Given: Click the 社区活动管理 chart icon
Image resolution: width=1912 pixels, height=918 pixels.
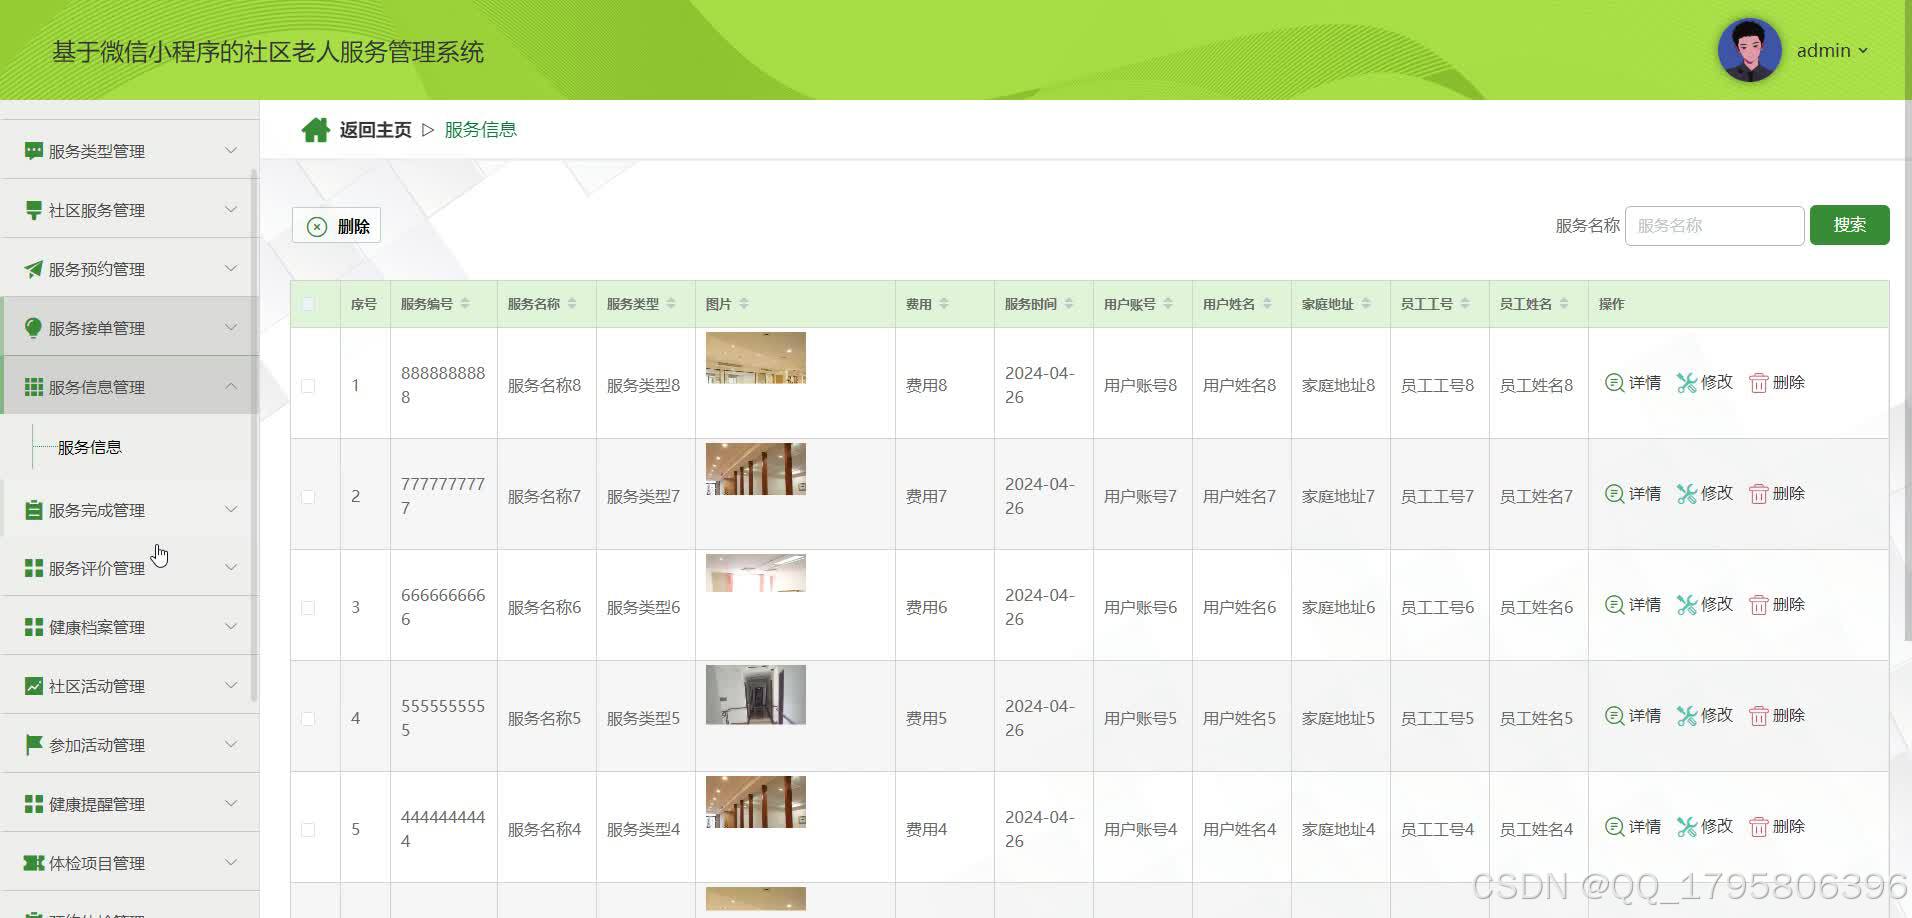Looking at the screenshot, I should point(33,686).
